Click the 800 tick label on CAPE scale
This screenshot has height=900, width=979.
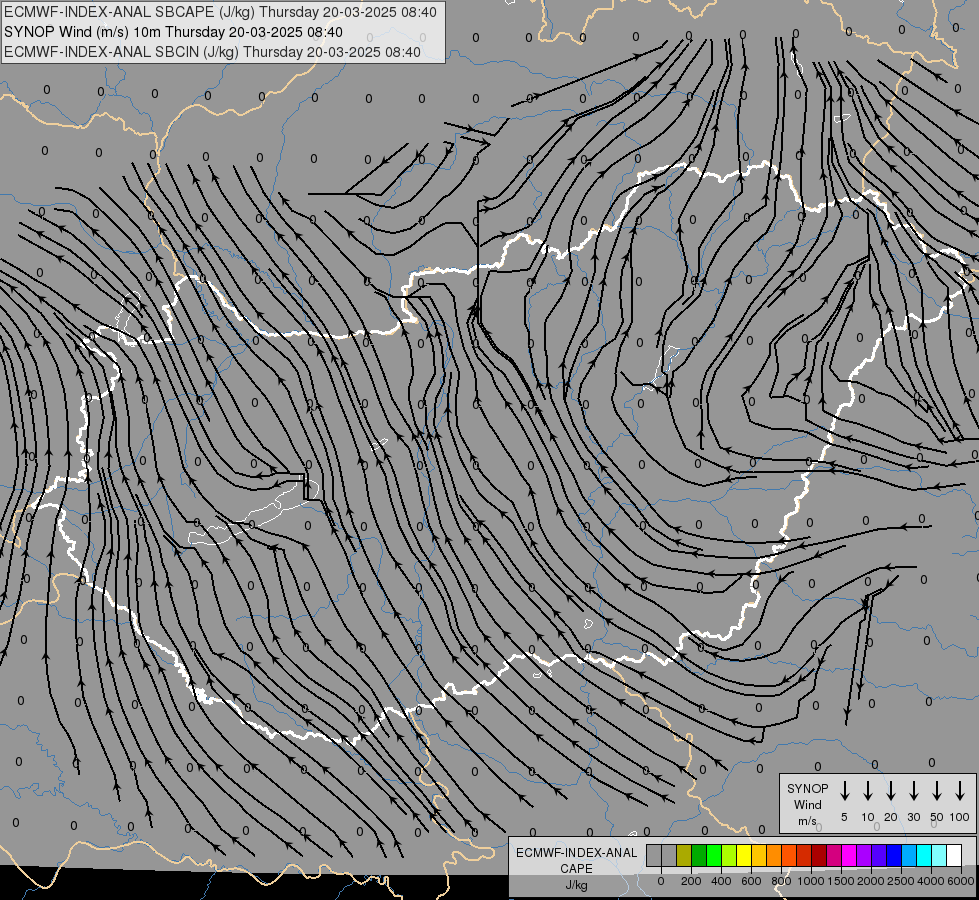click(781, 881)
